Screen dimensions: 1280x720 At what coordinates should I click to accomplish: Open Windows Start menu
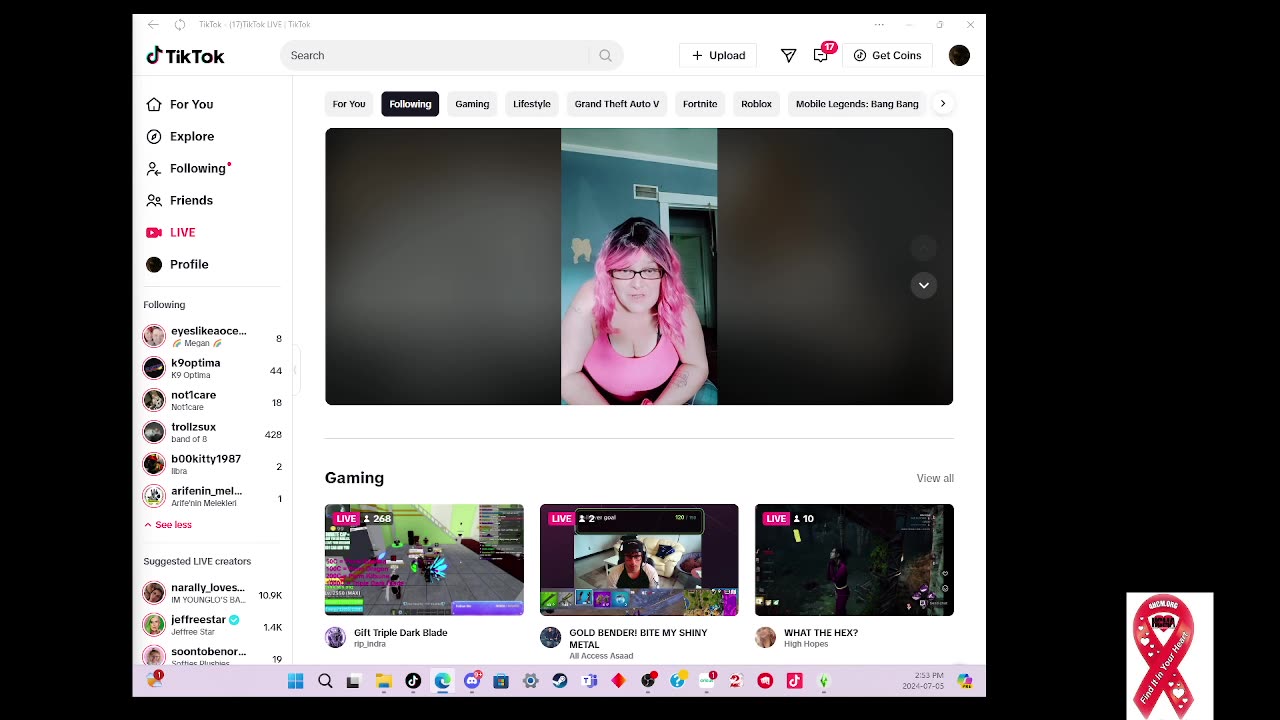pos(295,681)
